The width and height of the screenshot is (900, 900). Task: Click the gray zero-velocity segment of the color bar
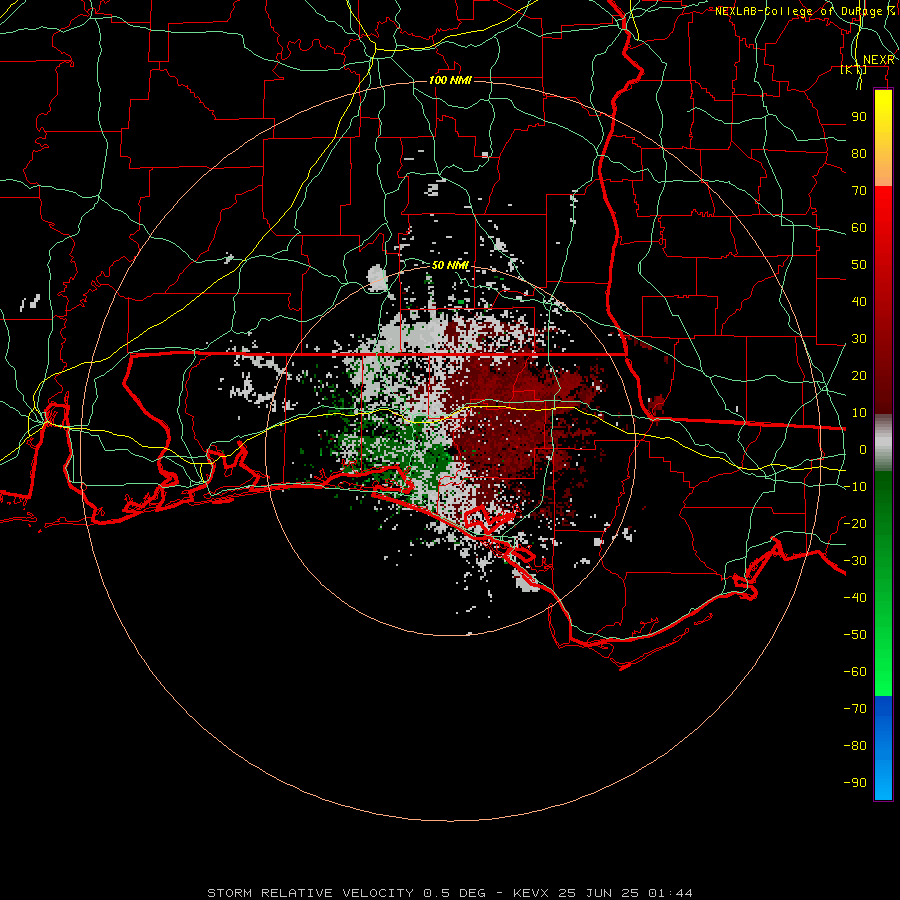click(883, 443)
